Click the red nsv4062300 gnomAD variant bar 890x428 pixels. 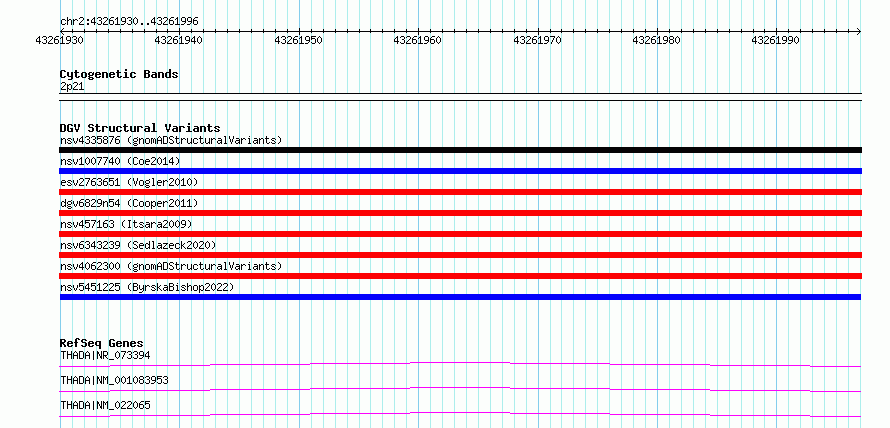click(x=460, y=276)
